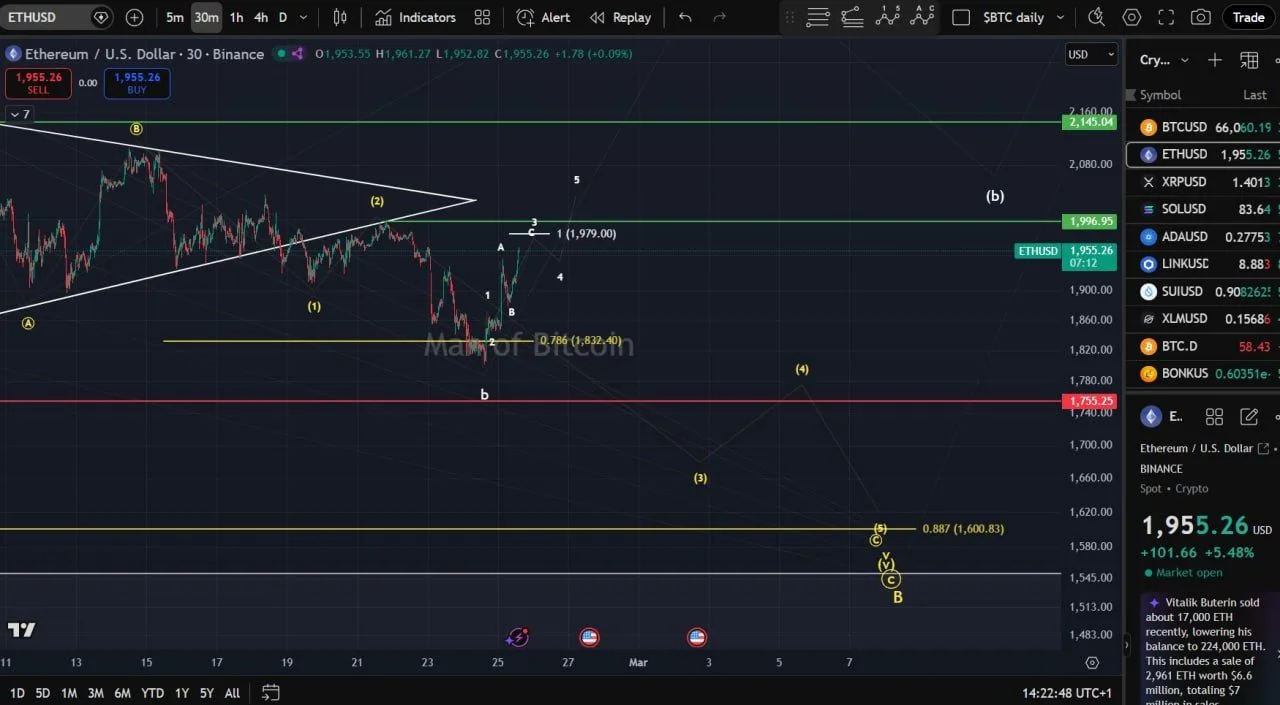Switch chart to the 4h interval
The height and width of the screenshot is (705, 1280).
coord(260,17)
